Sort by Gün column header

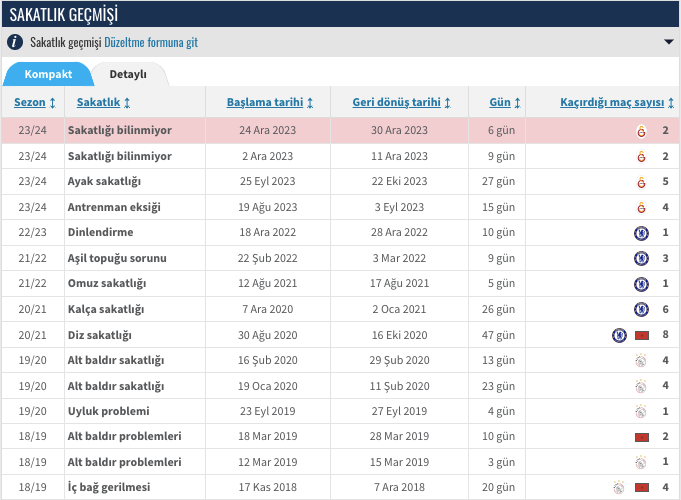pos(500,103)
